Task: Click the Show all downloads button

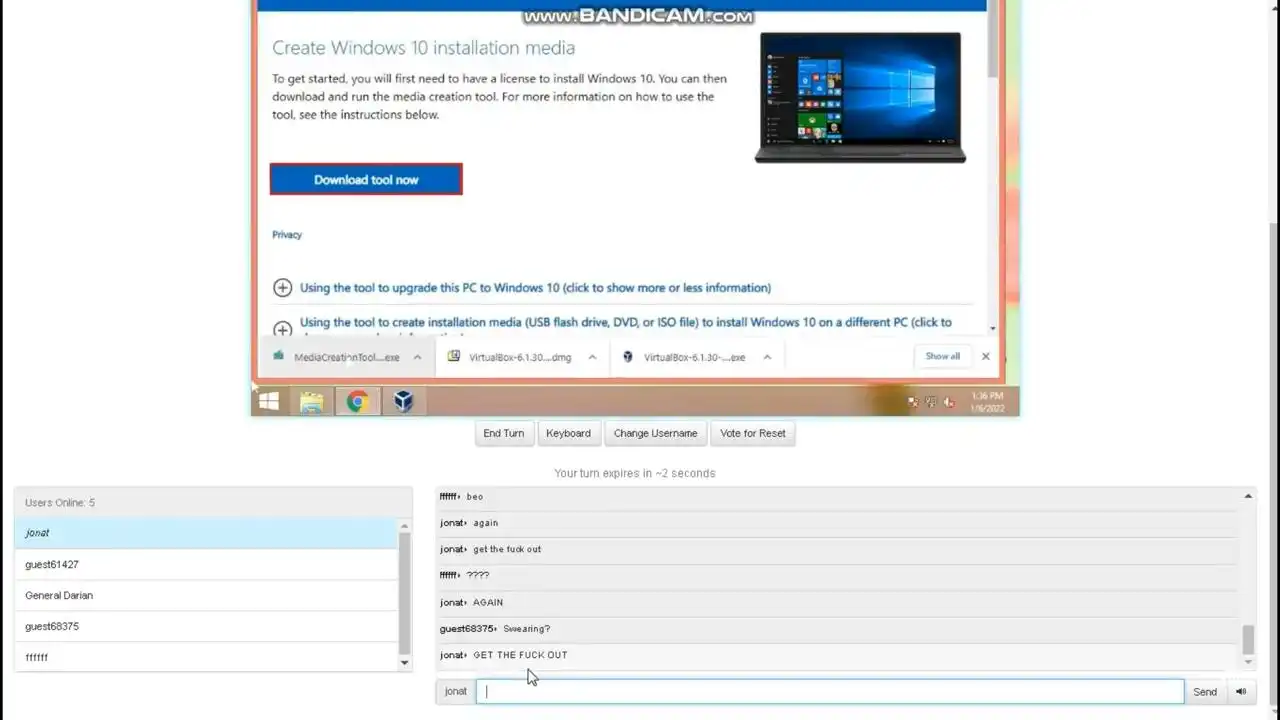Action: pyautogui.click(x=942, y=356)
